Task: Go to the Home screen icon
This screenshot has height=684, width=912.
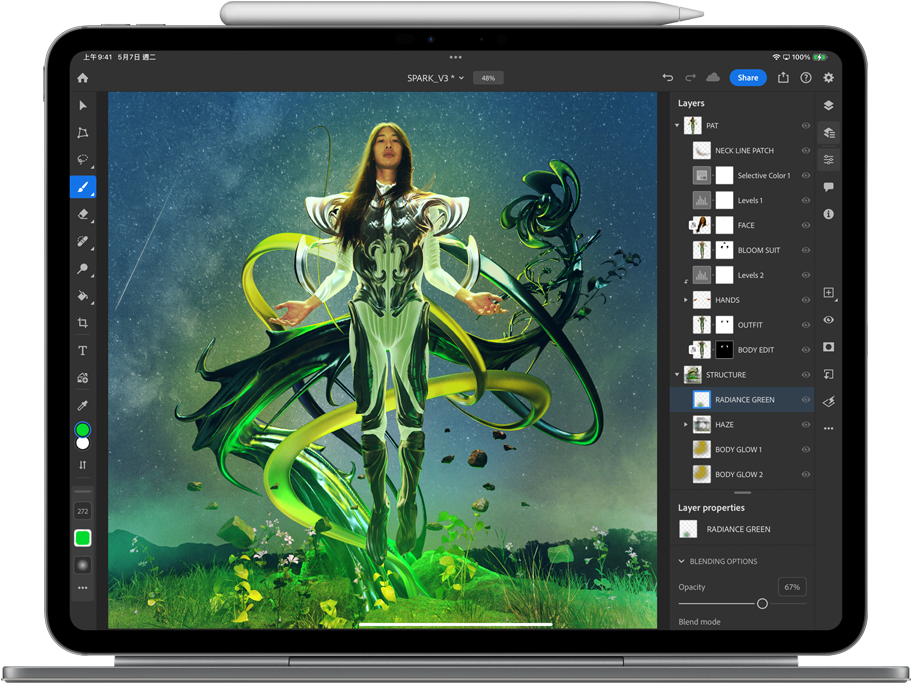Action: [x=83, y=78]
